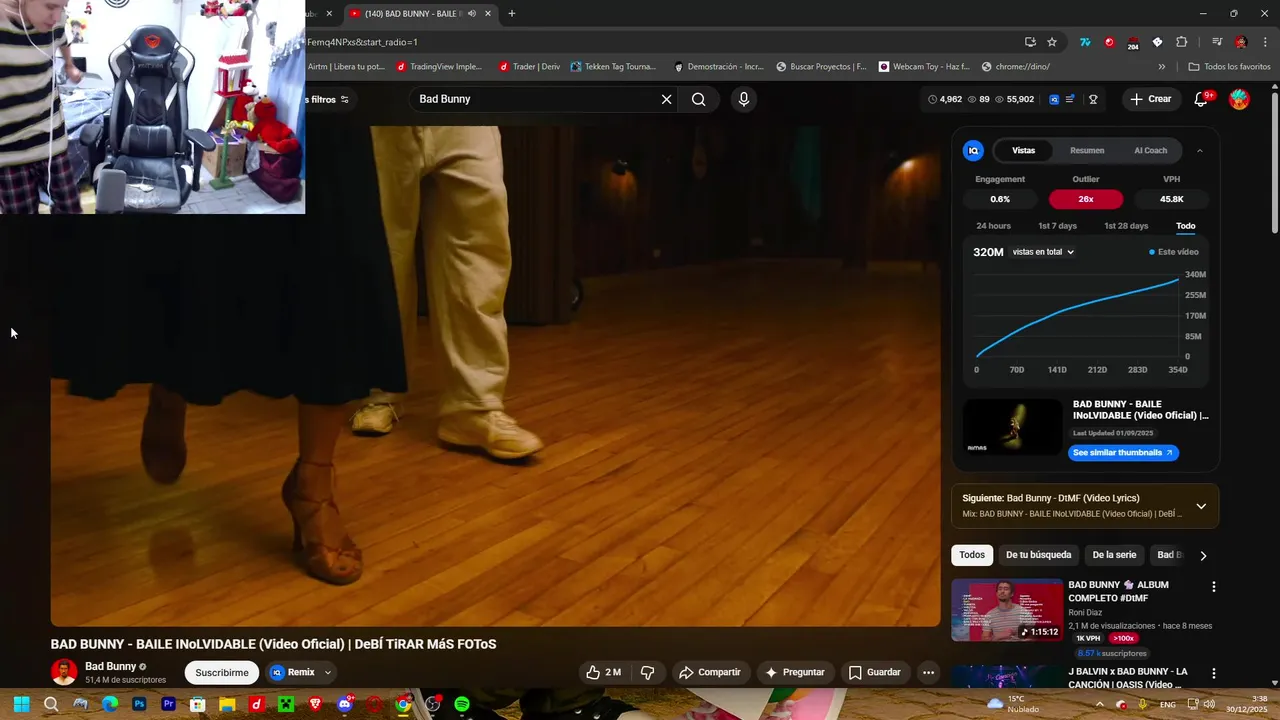Select the De tu búsqueda chip
1280x720 pixels.
point(1038,555)
